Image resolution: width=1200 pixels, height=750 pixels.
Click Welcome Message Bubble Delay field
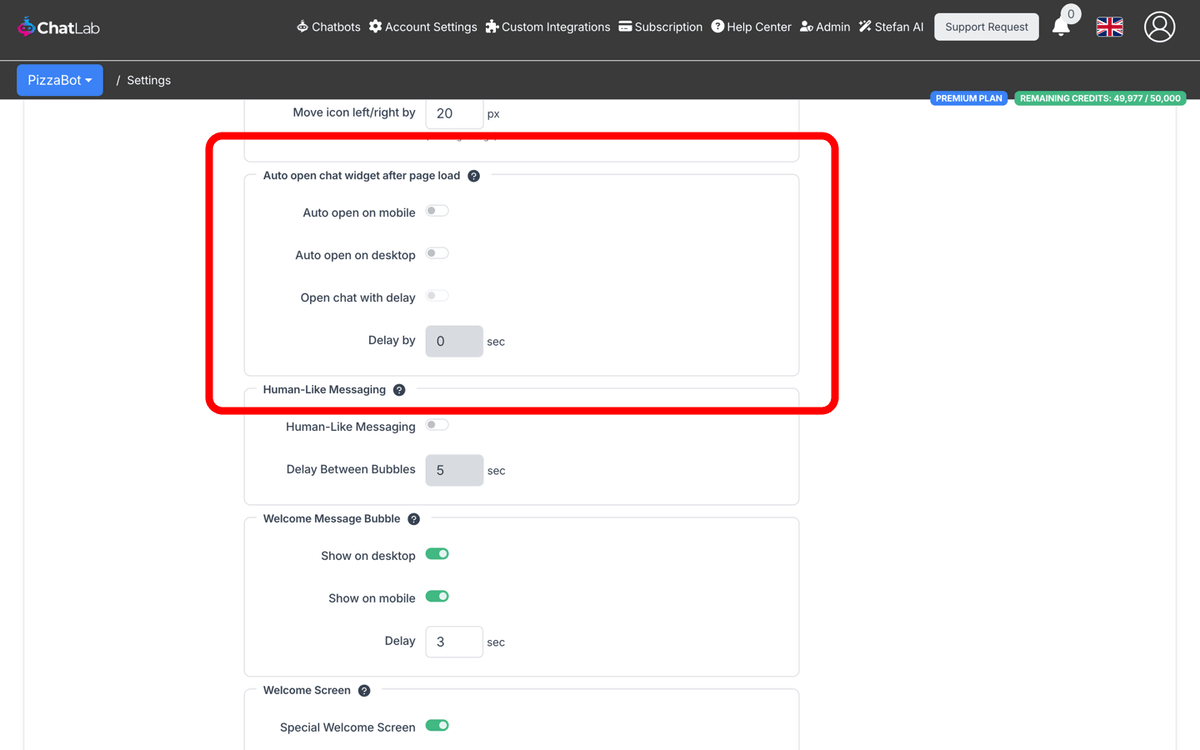(x=455, y=642)
